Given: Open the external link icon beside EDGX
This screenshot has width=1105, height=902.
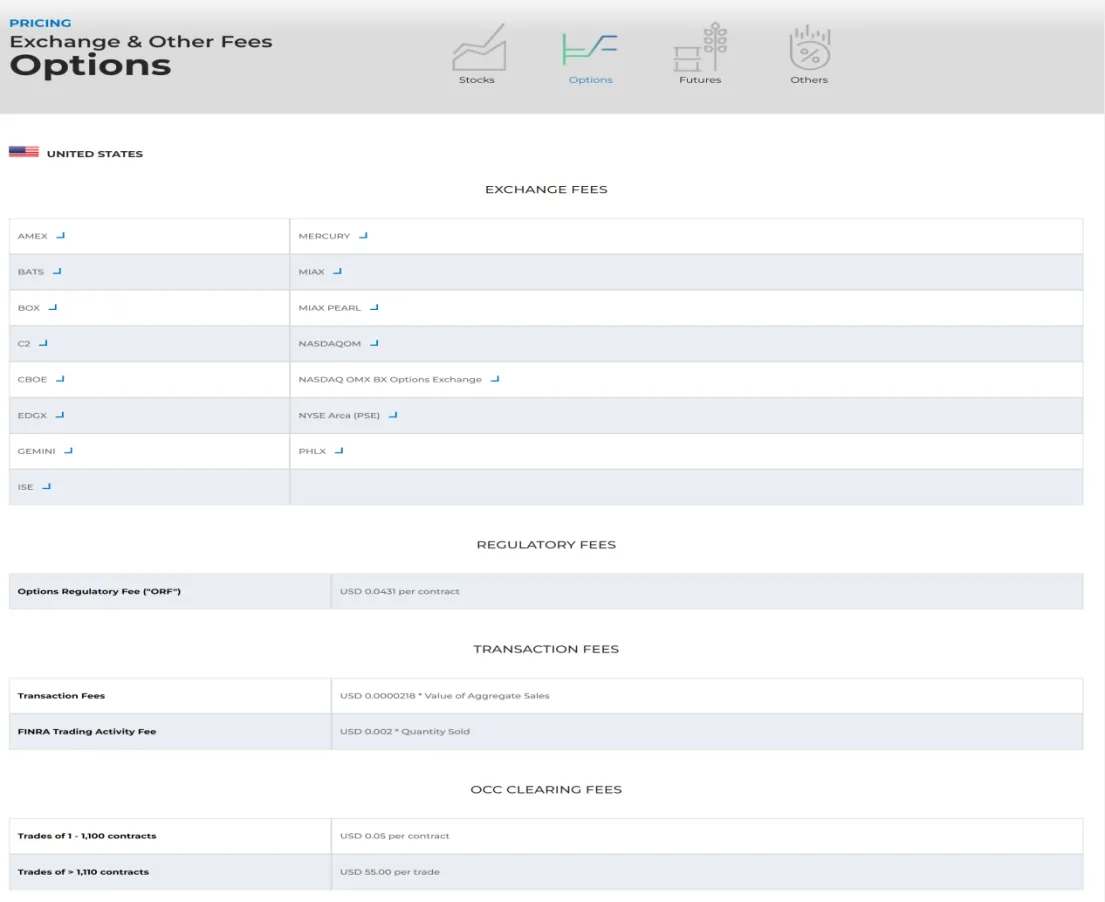Looking at the screenshot, I should 60,414.
